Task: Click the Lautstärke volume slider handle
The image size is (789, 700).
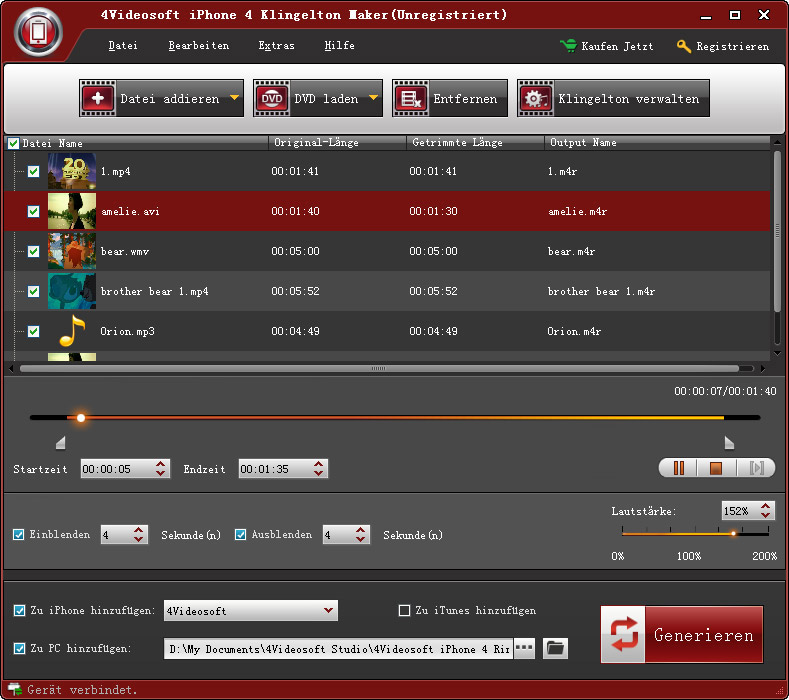Action: pos(733,534)
